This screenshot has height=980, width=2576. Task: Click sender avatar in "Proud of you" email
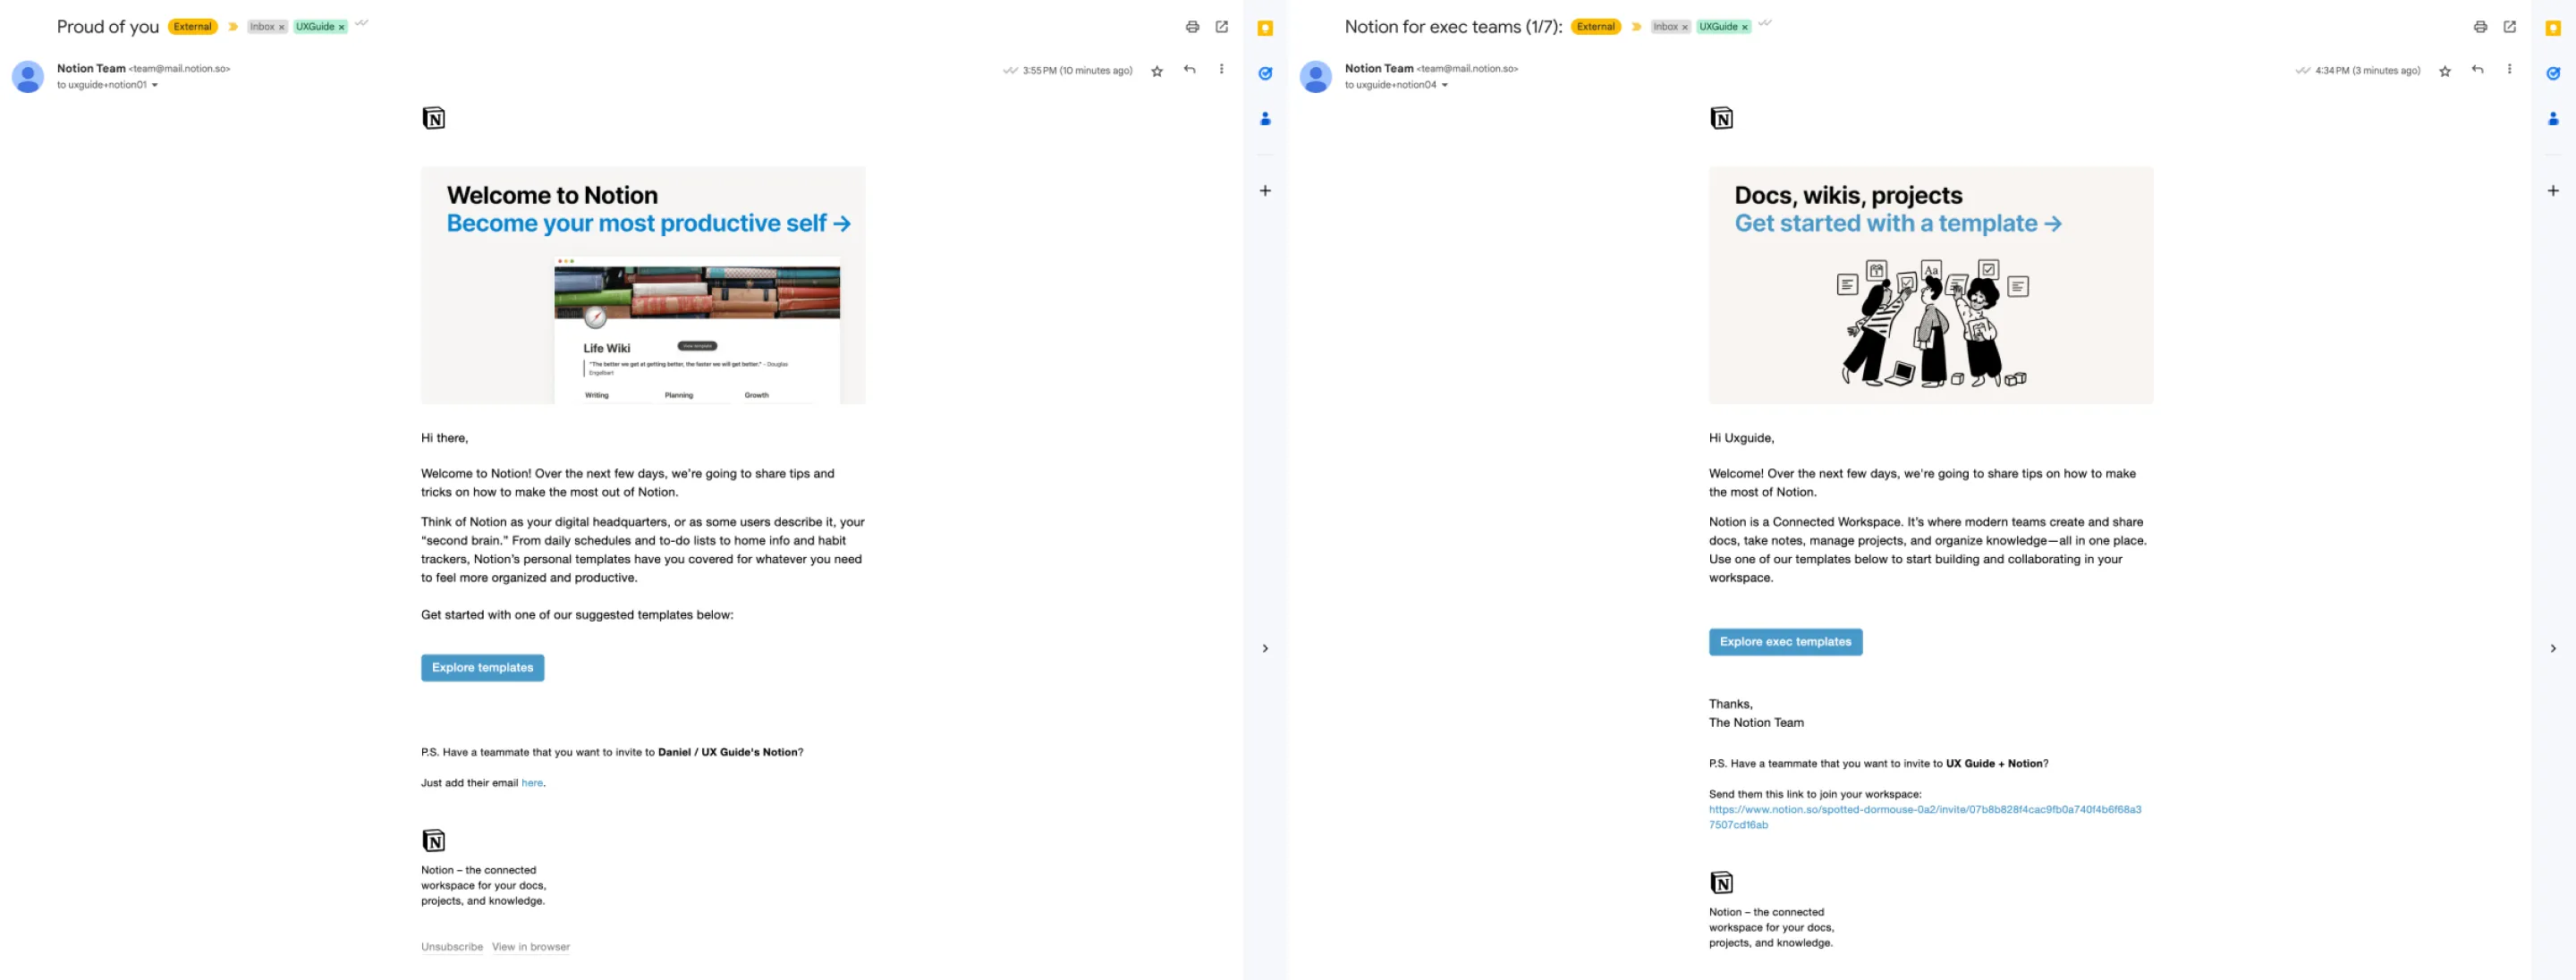pos(28,77)
